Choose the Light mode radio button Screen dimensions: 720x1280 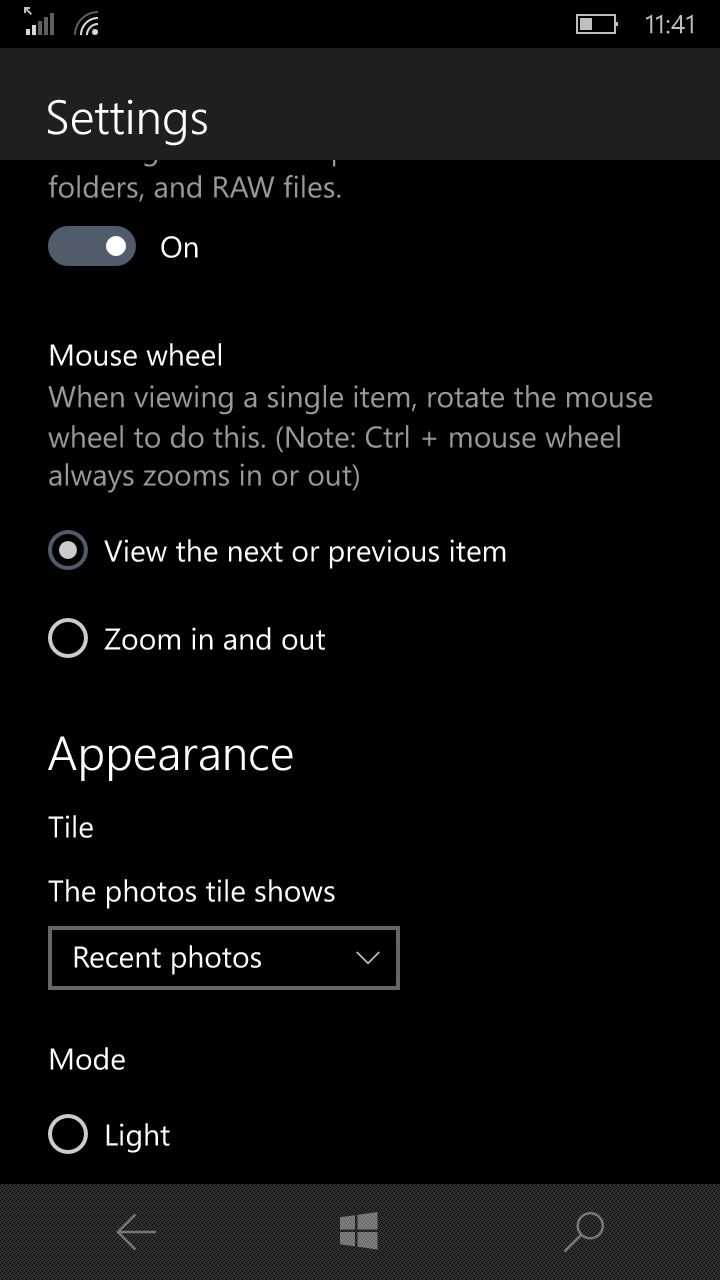pyautogui.click(x=68, y=1134)
